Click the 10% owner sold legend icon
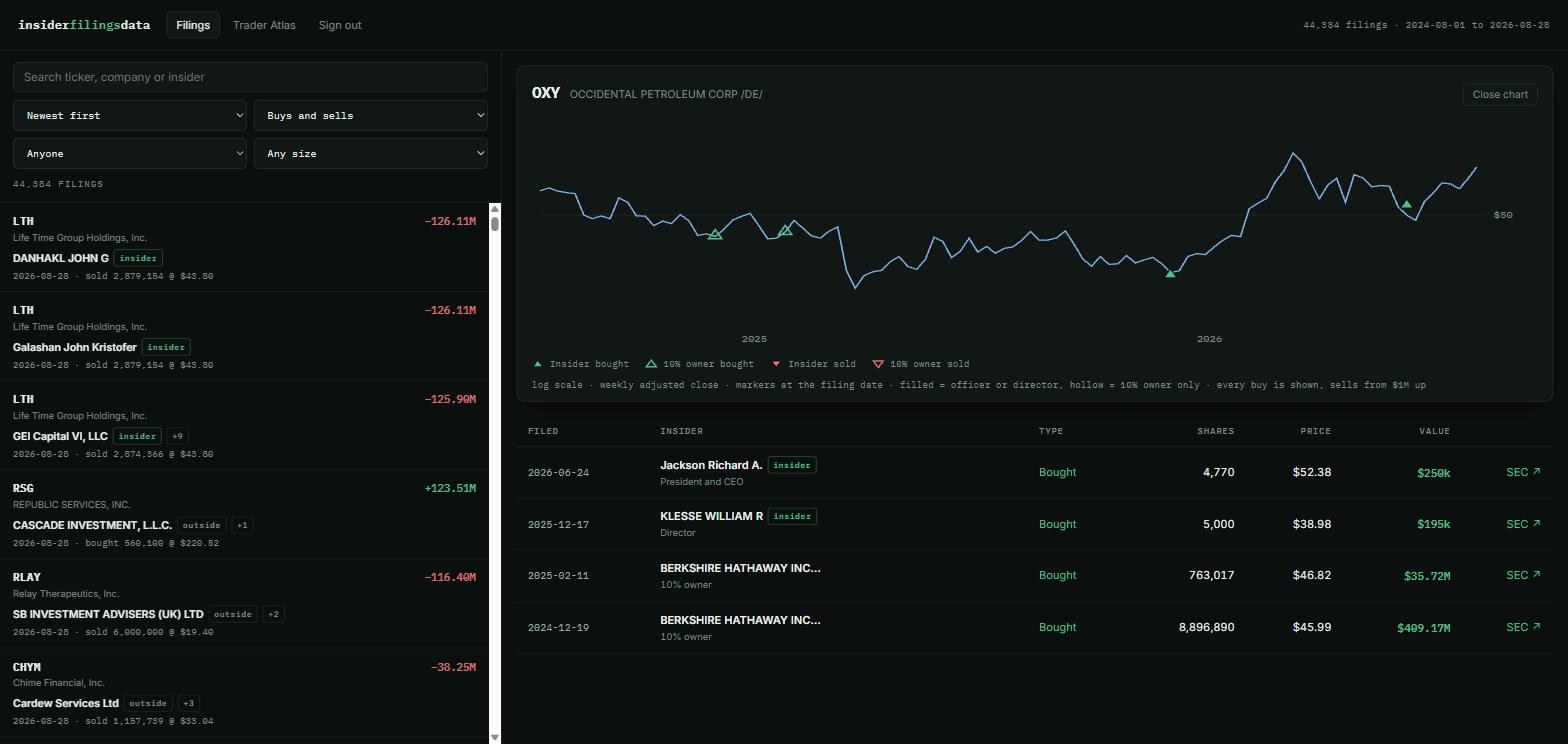Viewport: 1568px width, 744px height. 878,364
